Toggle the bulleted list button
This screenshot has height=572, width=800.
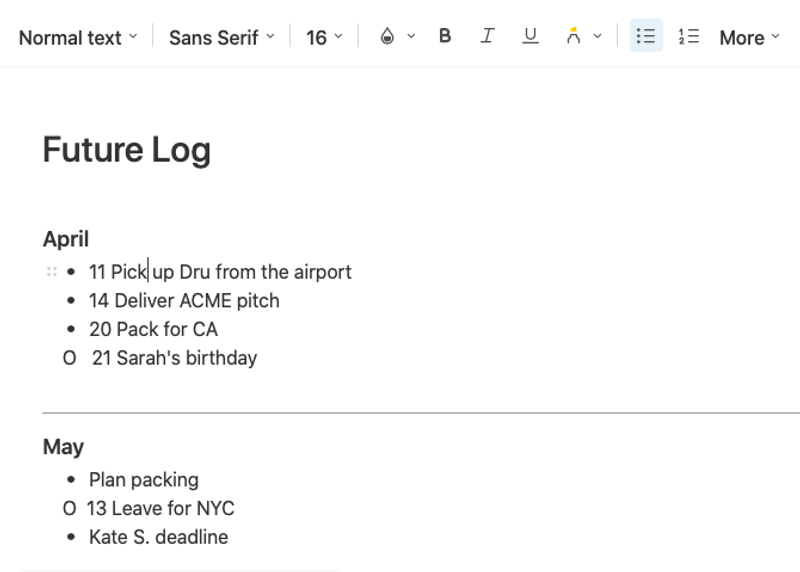click(x=646, y=37)
